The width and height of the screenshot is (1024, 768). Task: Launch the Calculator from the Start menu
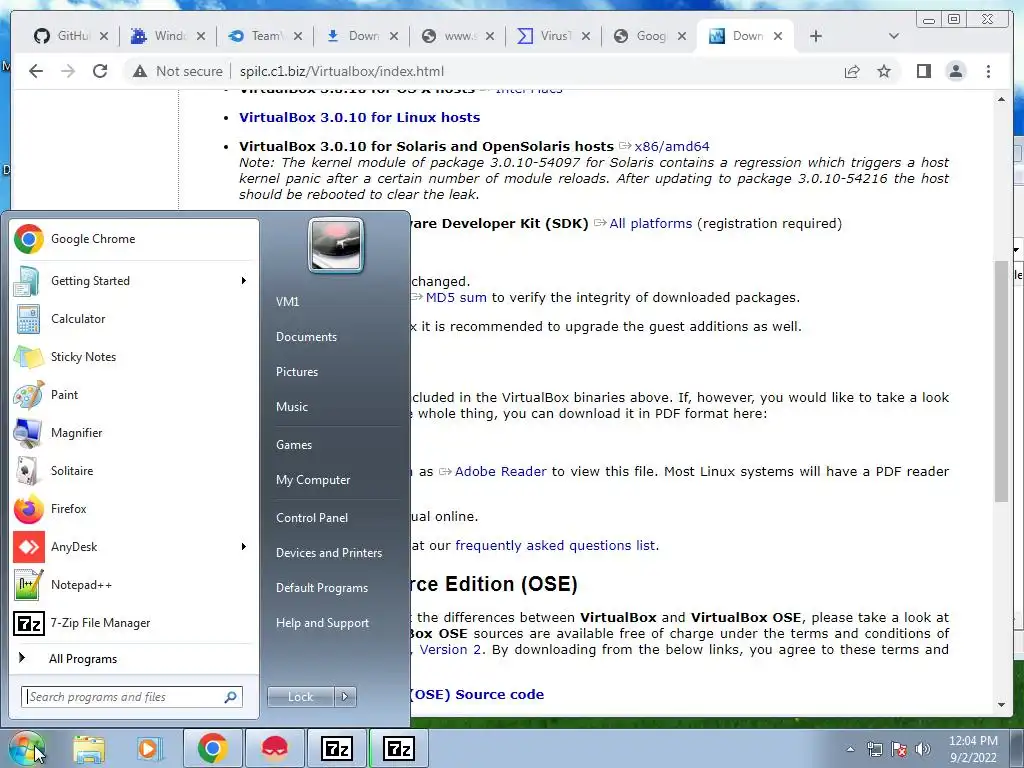(x=133, y=319)
